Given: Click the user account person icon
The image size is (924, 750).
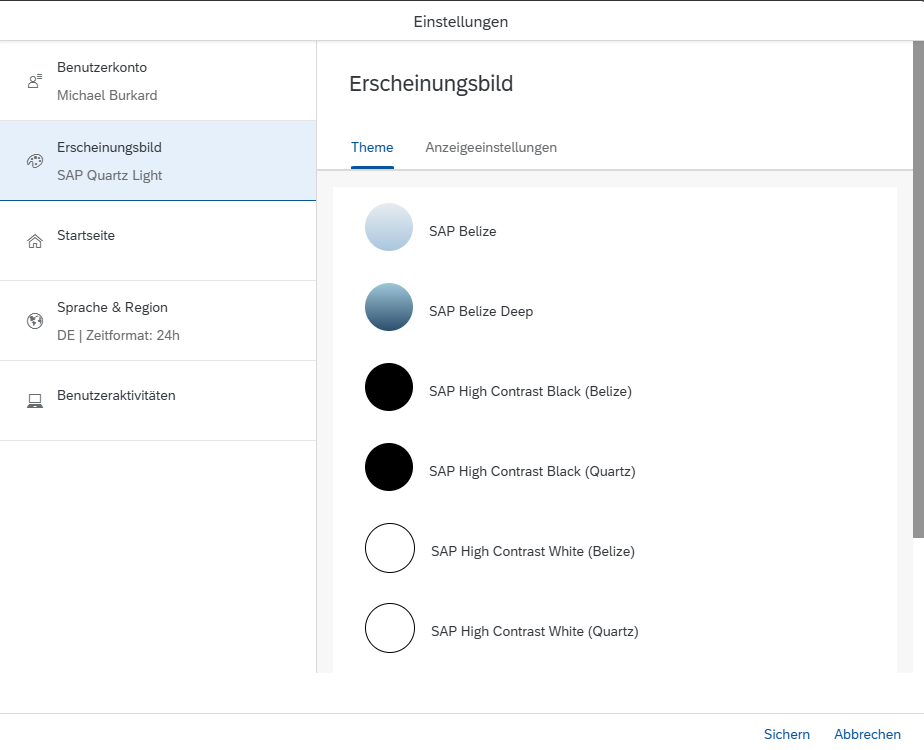Looking at the screenshot, I should [34, 81].
